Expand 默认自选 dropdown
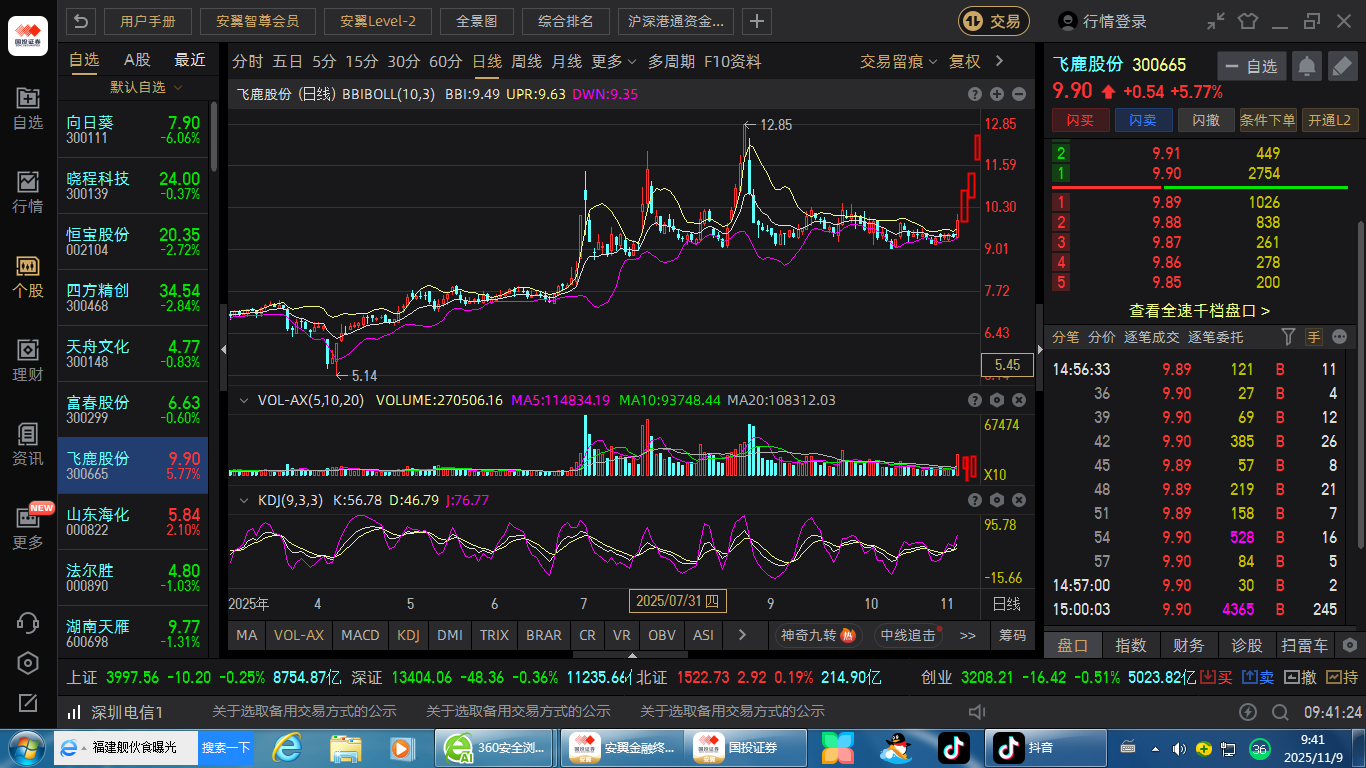 coord(146,87)
